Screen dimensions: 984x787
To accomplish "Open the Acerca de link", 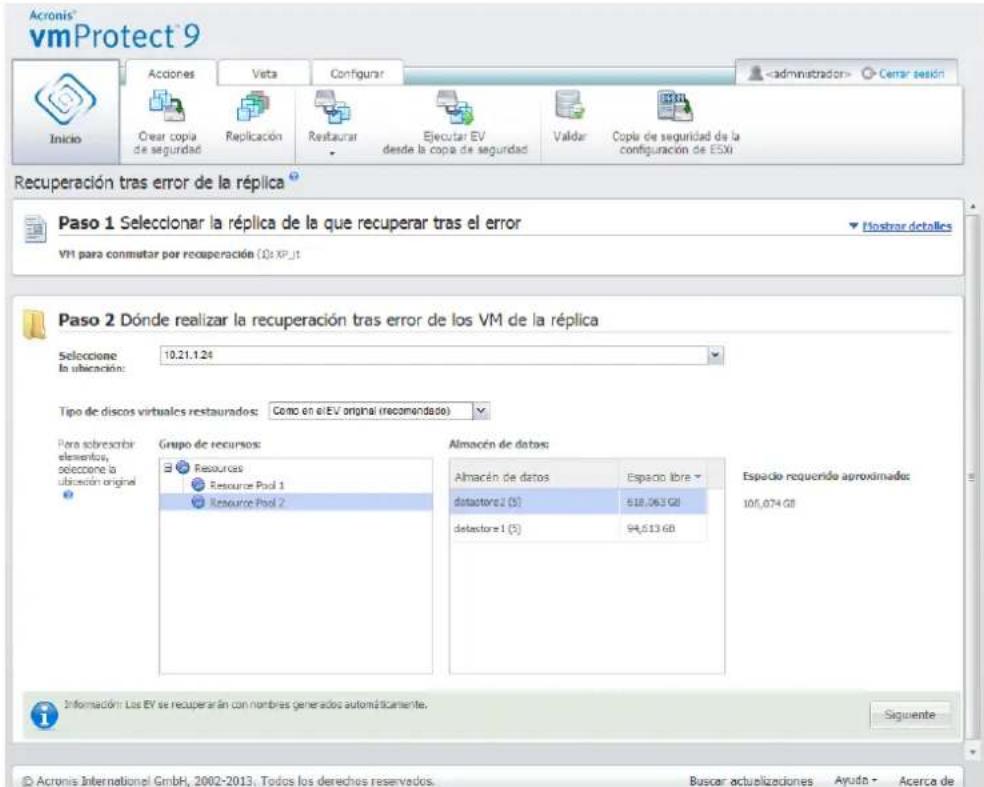I will pos(926,781).
